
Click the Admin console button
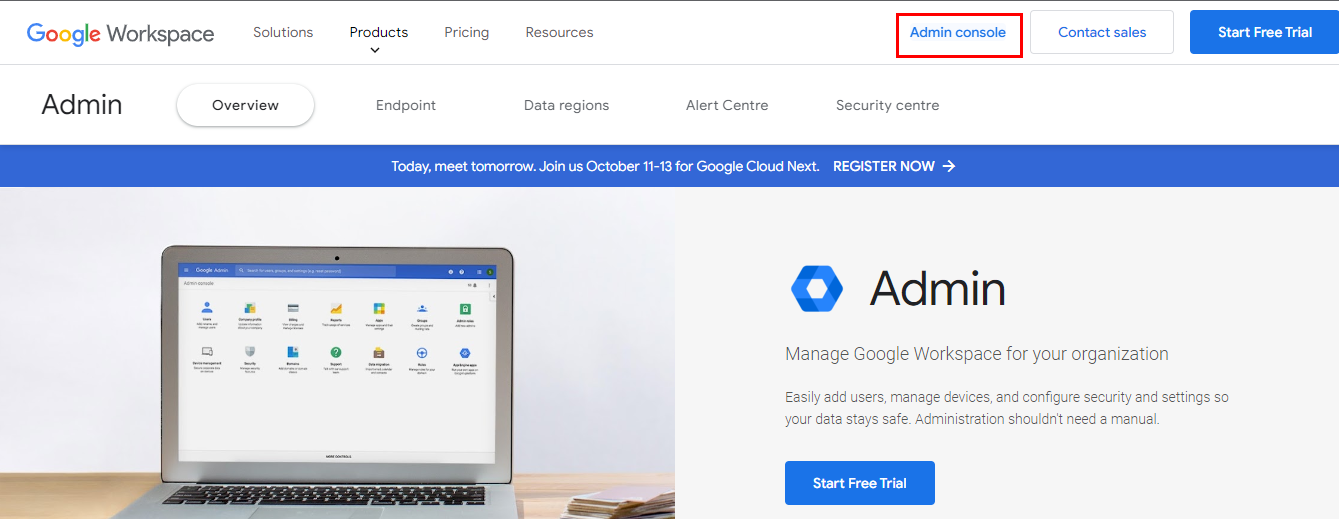click(958, 33)
